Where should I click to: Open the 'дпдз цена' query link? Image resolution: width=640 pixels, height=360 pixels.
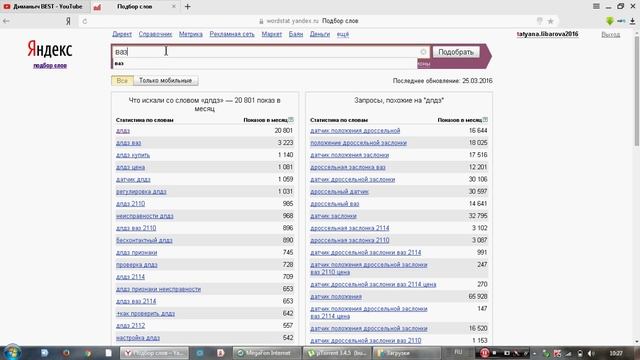click(130, 167)
